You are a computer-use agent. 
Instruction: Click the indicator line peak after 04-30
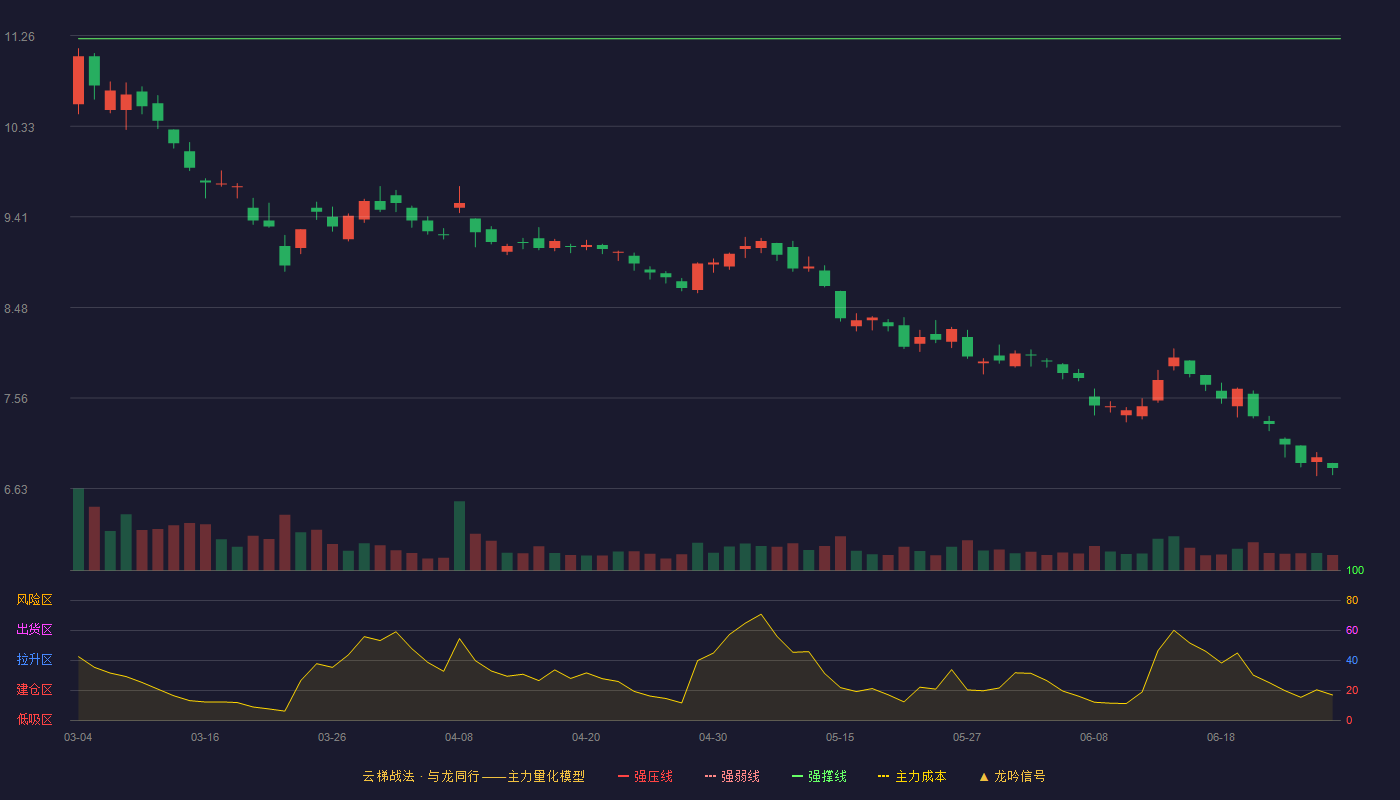[761, 614]
